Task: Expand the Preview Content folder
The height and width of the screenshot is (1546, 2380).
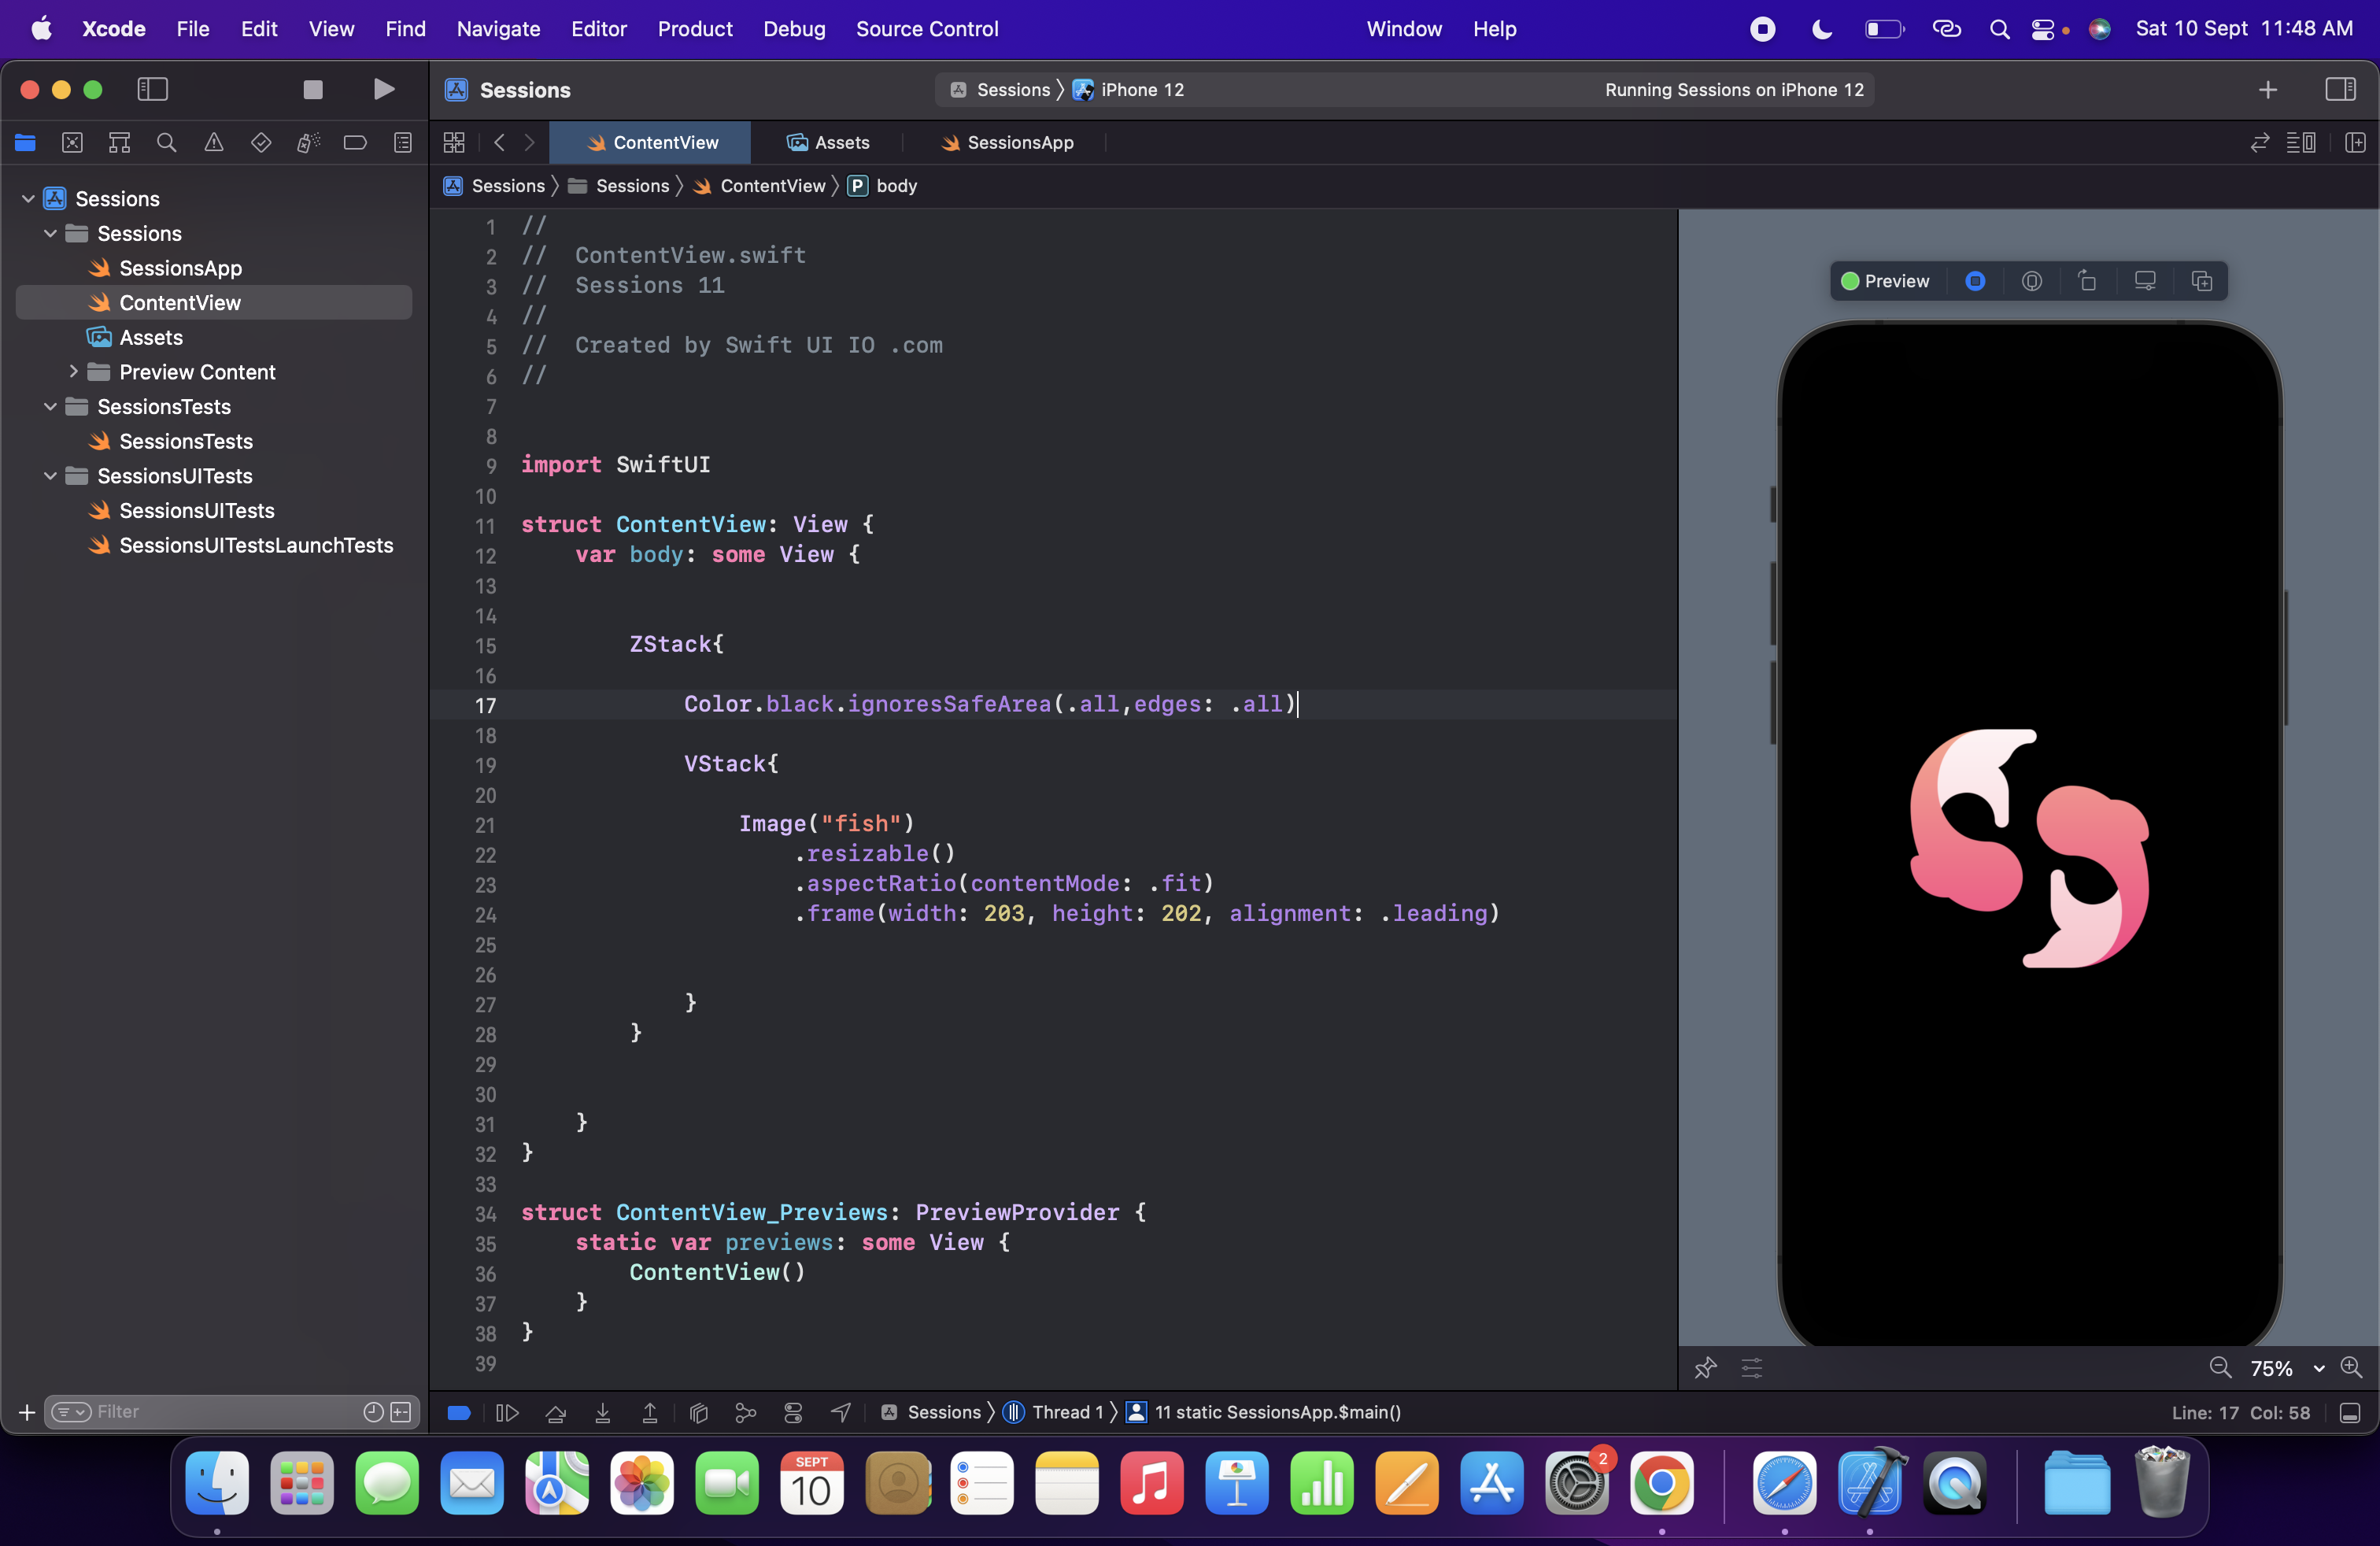Action: click(73, 372)
